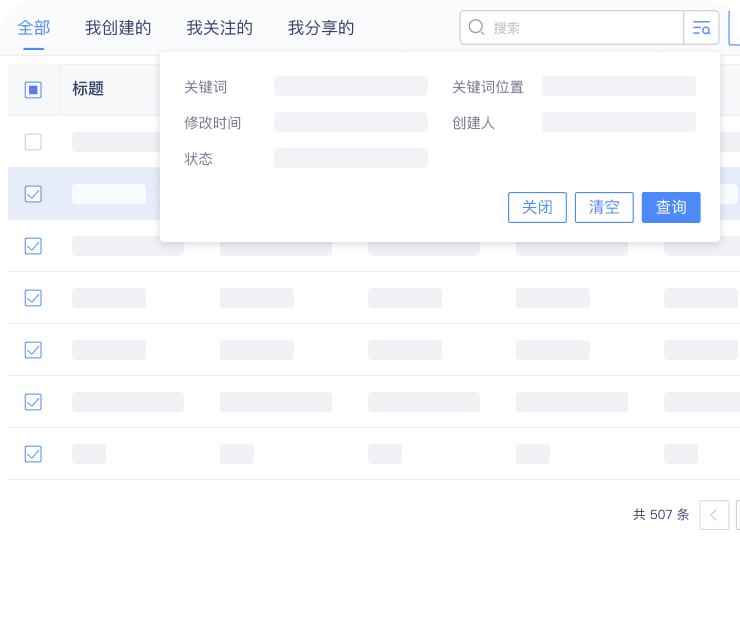Switch to the 全部 tab
The width and height of the screenshot is (740, 640).
(x=34, y=28)
